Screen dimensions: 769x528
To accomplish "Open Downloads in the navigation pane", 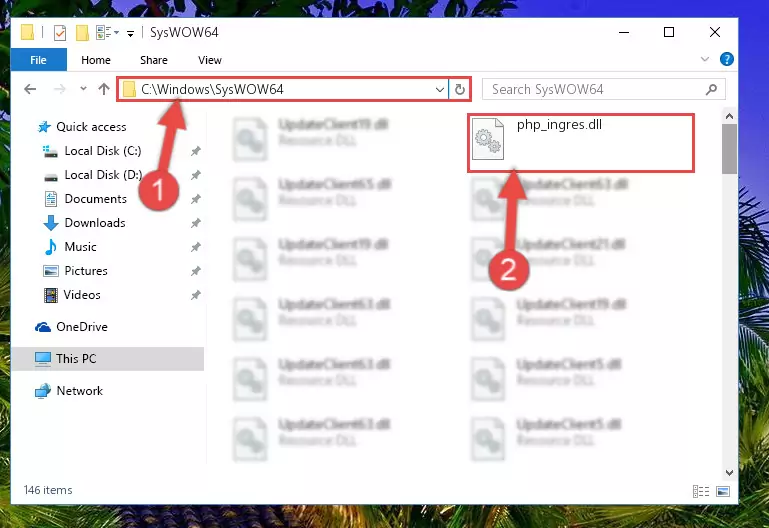I will (x=95, y=223).
